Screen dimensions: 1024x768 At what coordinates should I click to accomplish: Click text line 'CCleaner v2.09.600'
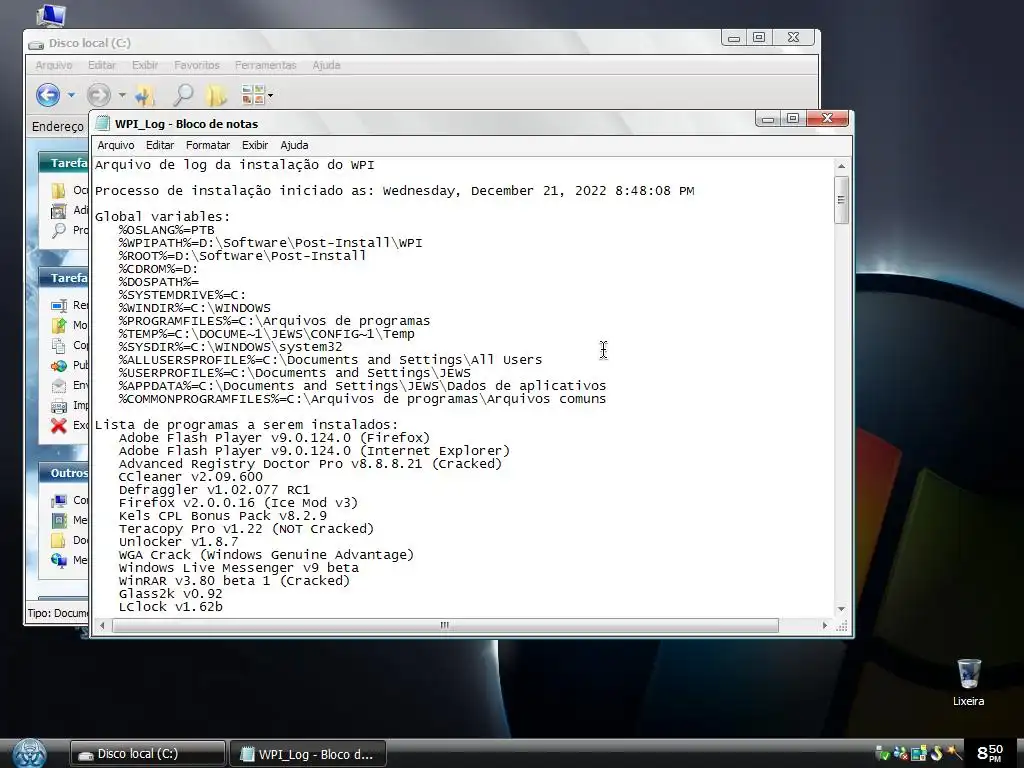191,477
